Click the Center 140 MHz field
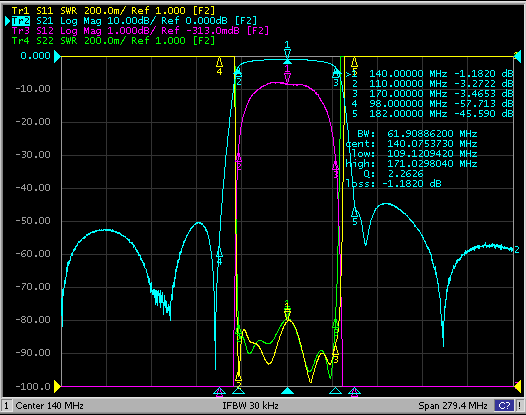This screenshot has height=415, width=526. tap(50, 405)
